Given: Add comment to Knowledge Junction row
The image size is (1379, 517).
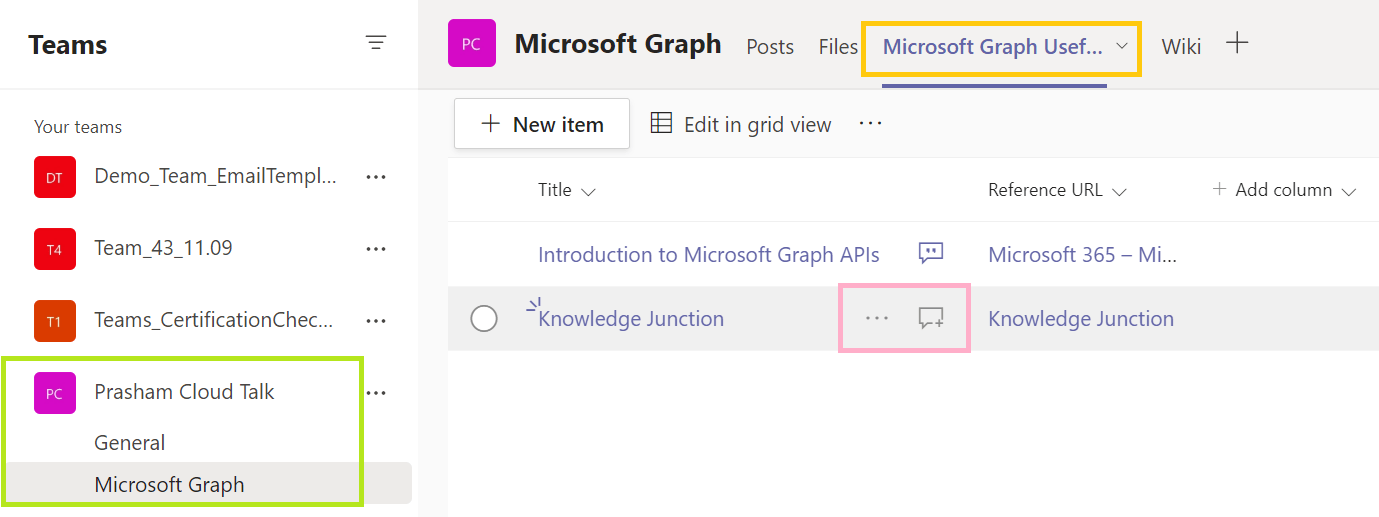Looking at the screenshot, I should pos(931,318).
